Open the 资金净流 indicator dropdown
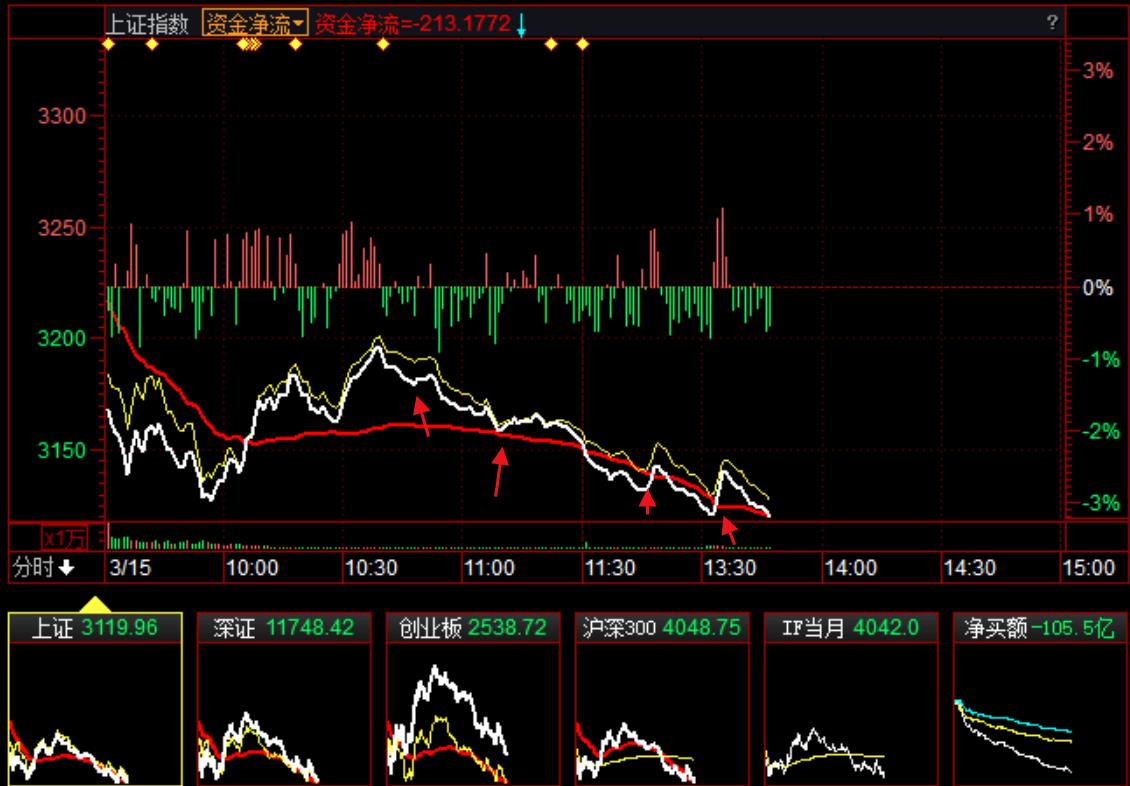The width and height of the screenshot is (1130, 786). pyautogui.click(x=254, y=24)
